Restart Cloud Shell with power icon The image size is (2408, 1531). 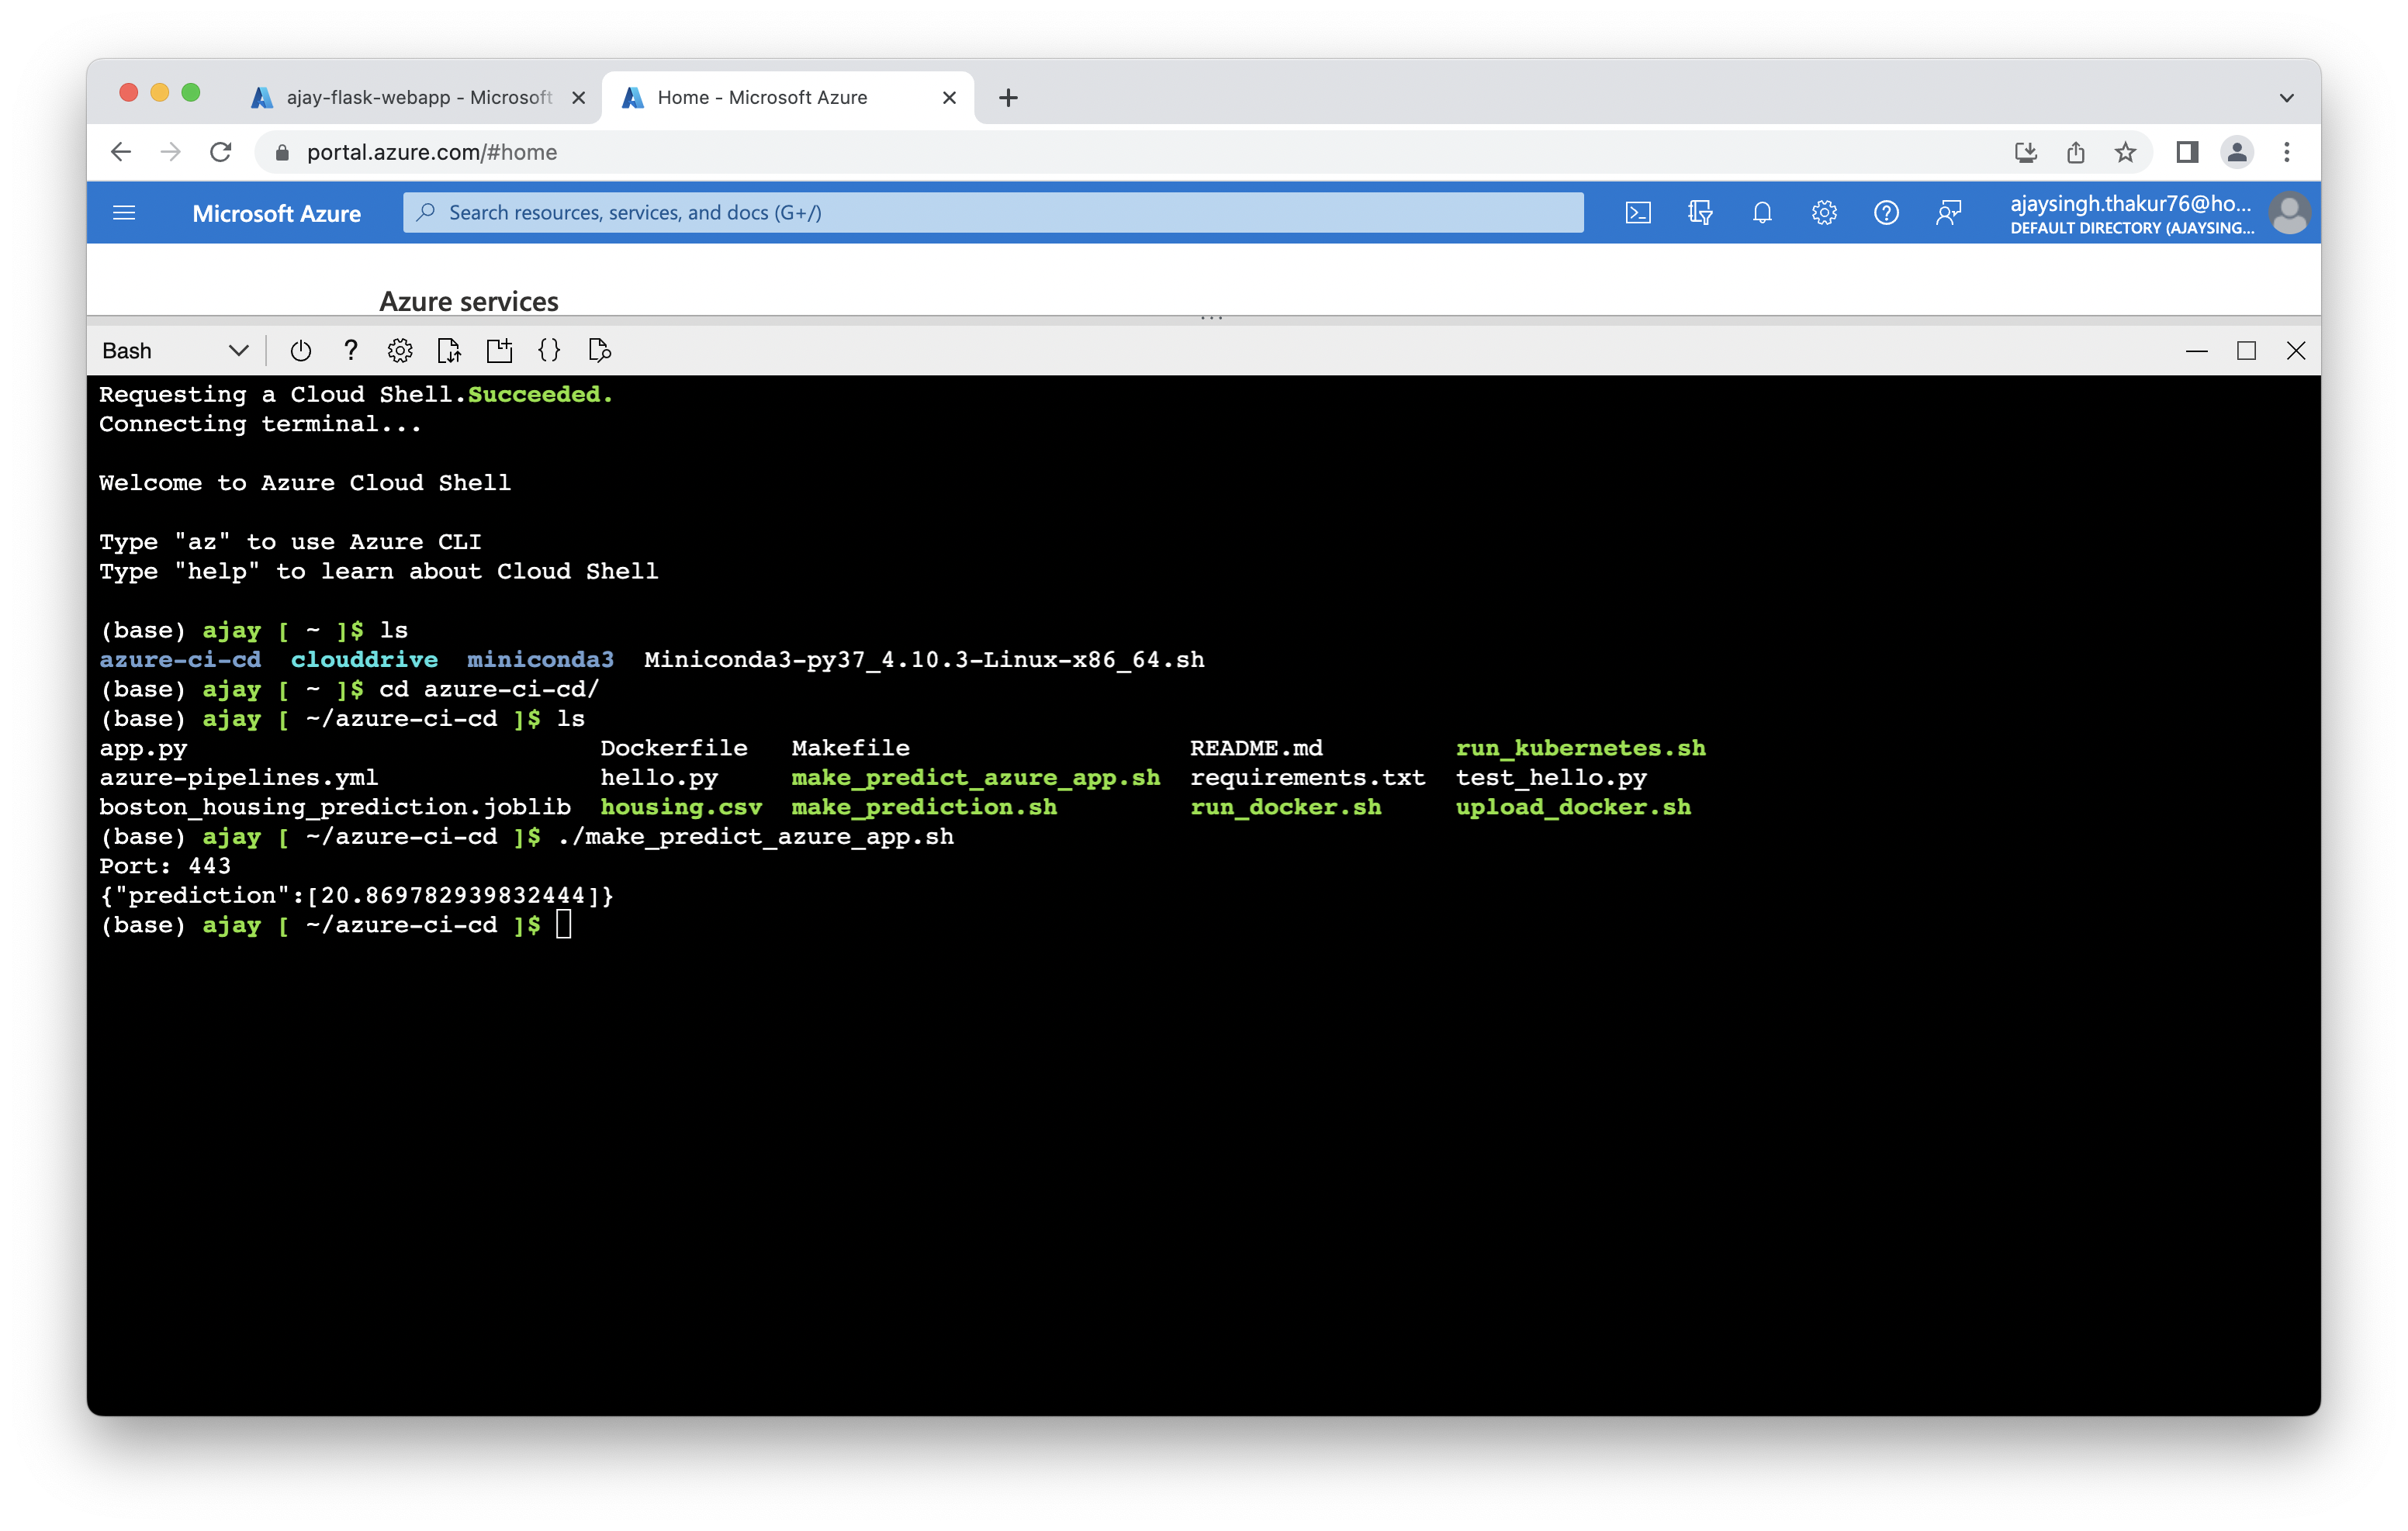[x=300, y=351]
